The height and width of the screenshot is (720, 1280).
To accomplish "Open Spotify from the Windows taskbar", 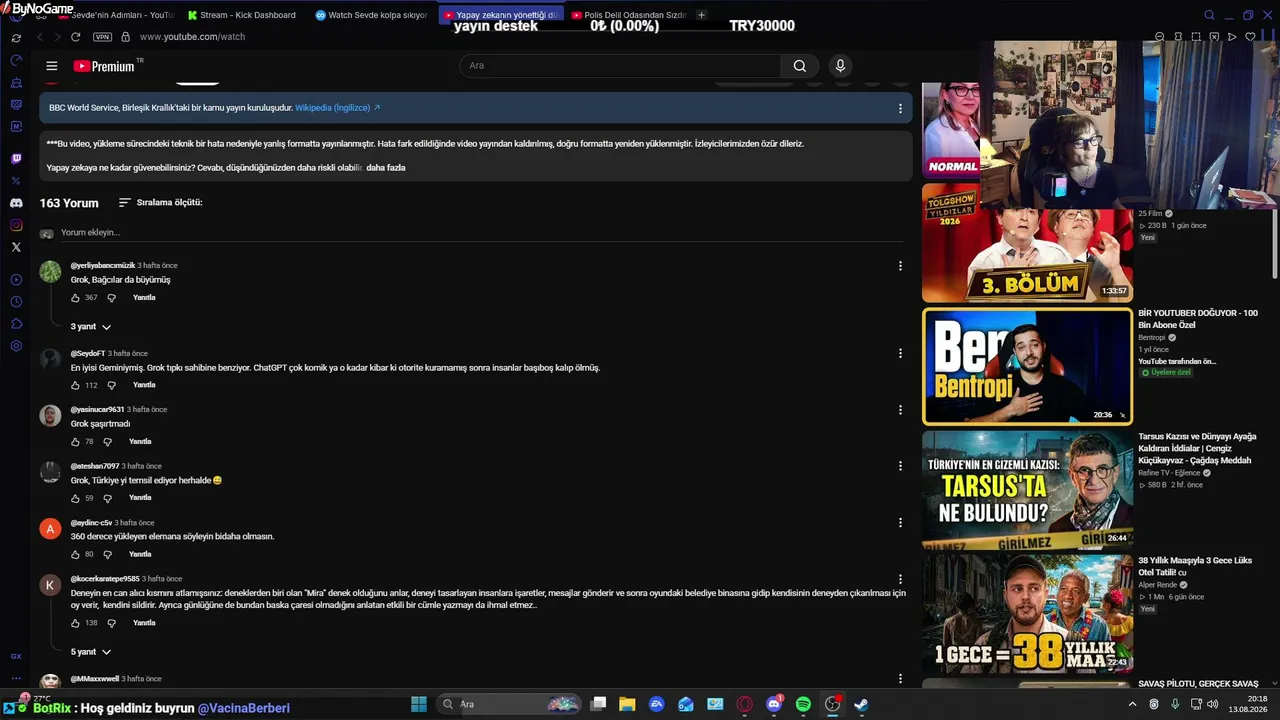I will [803, 704].
